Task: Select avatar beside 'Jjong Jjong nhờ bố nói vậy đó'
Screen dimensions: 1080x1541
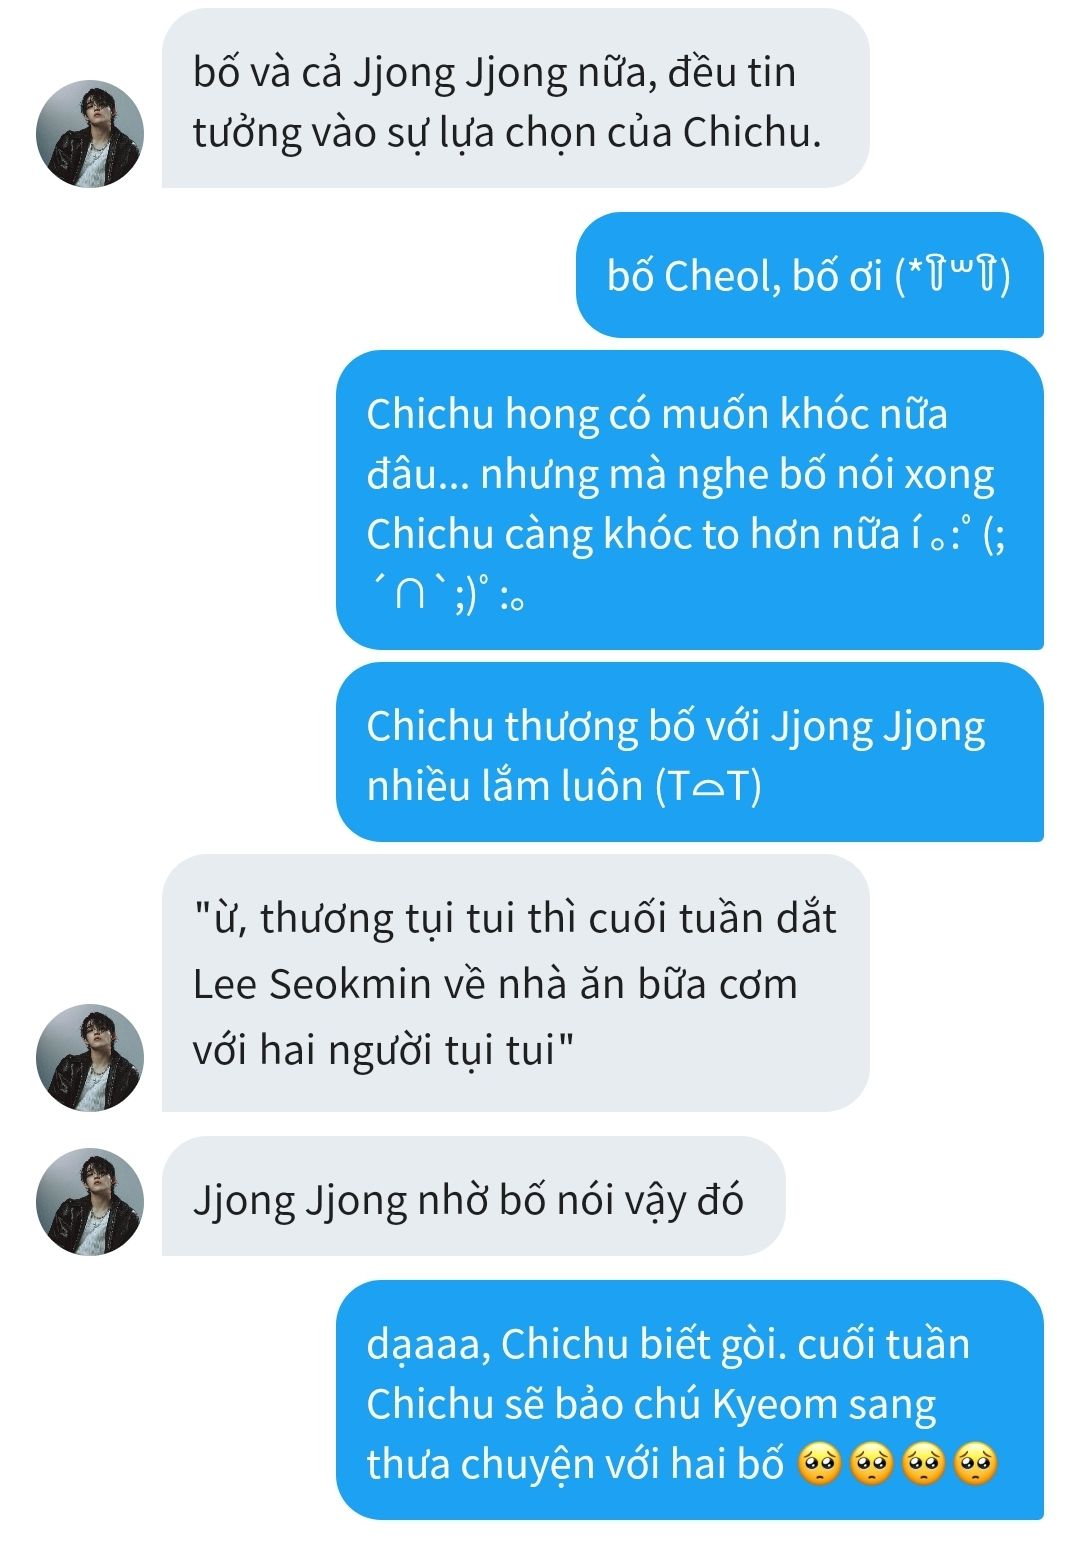Action: coord(90,1202)
